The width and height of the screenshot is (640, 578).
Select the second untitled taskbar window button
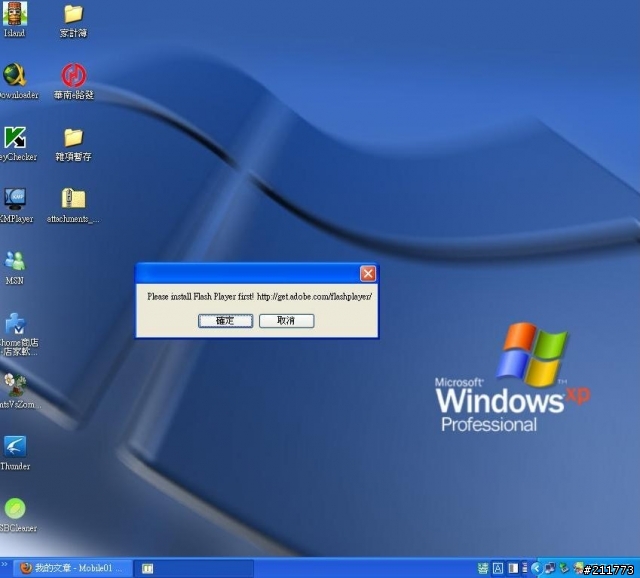point(195,568)
